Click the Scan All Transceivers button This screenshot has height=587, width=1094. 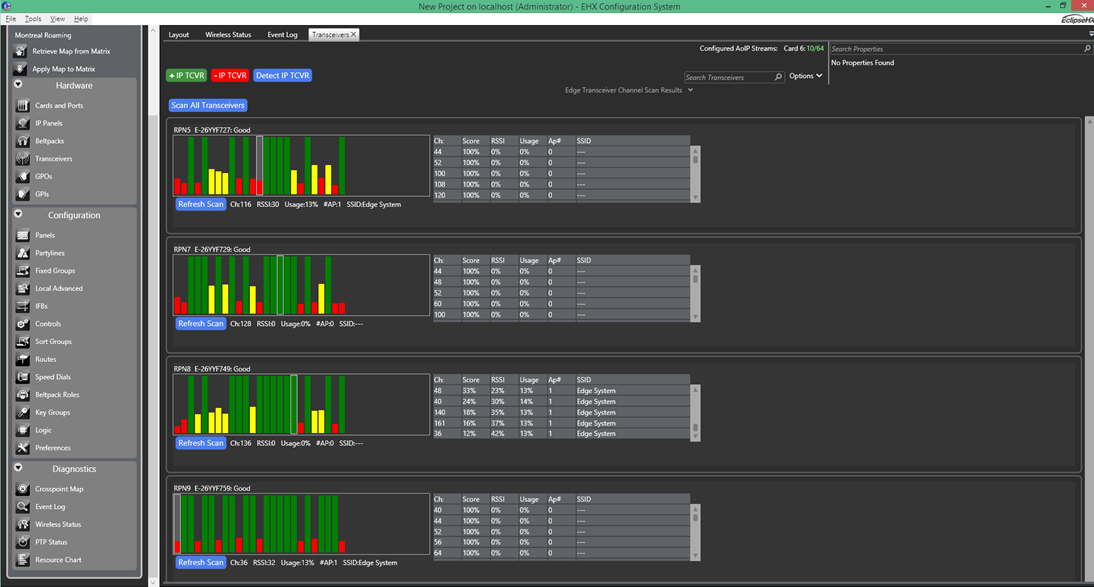[x=208, y=105]
